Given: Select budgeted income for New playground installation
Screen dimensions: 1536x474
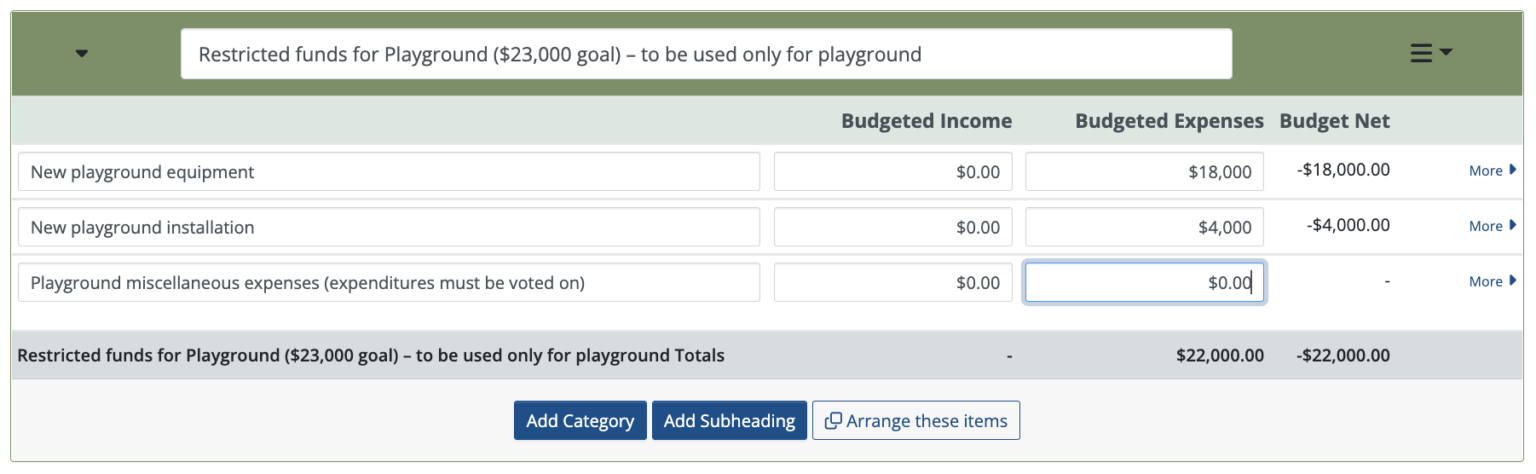Looking at the screenshot, I should click(892, 227).
